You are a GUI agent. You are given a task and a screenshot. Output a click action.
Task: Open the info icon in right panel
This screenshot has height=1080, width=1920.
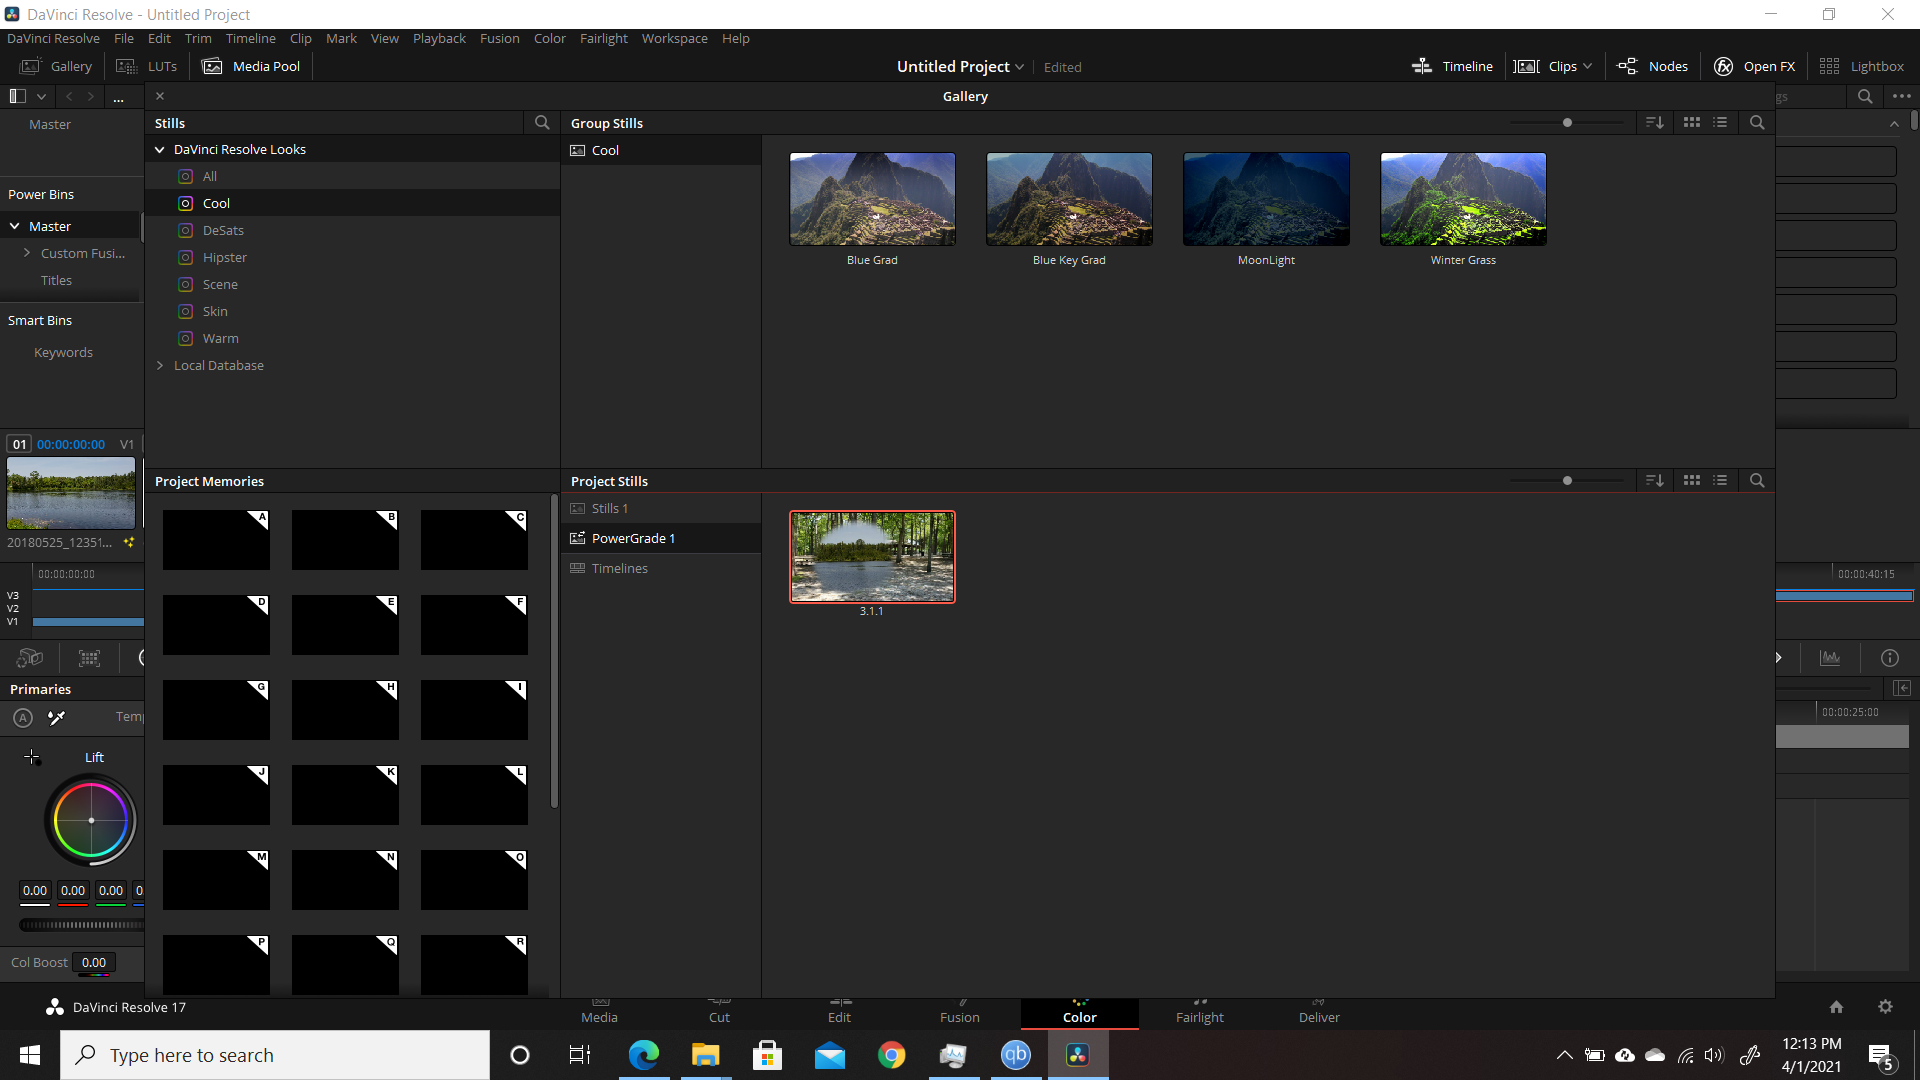1889,658
